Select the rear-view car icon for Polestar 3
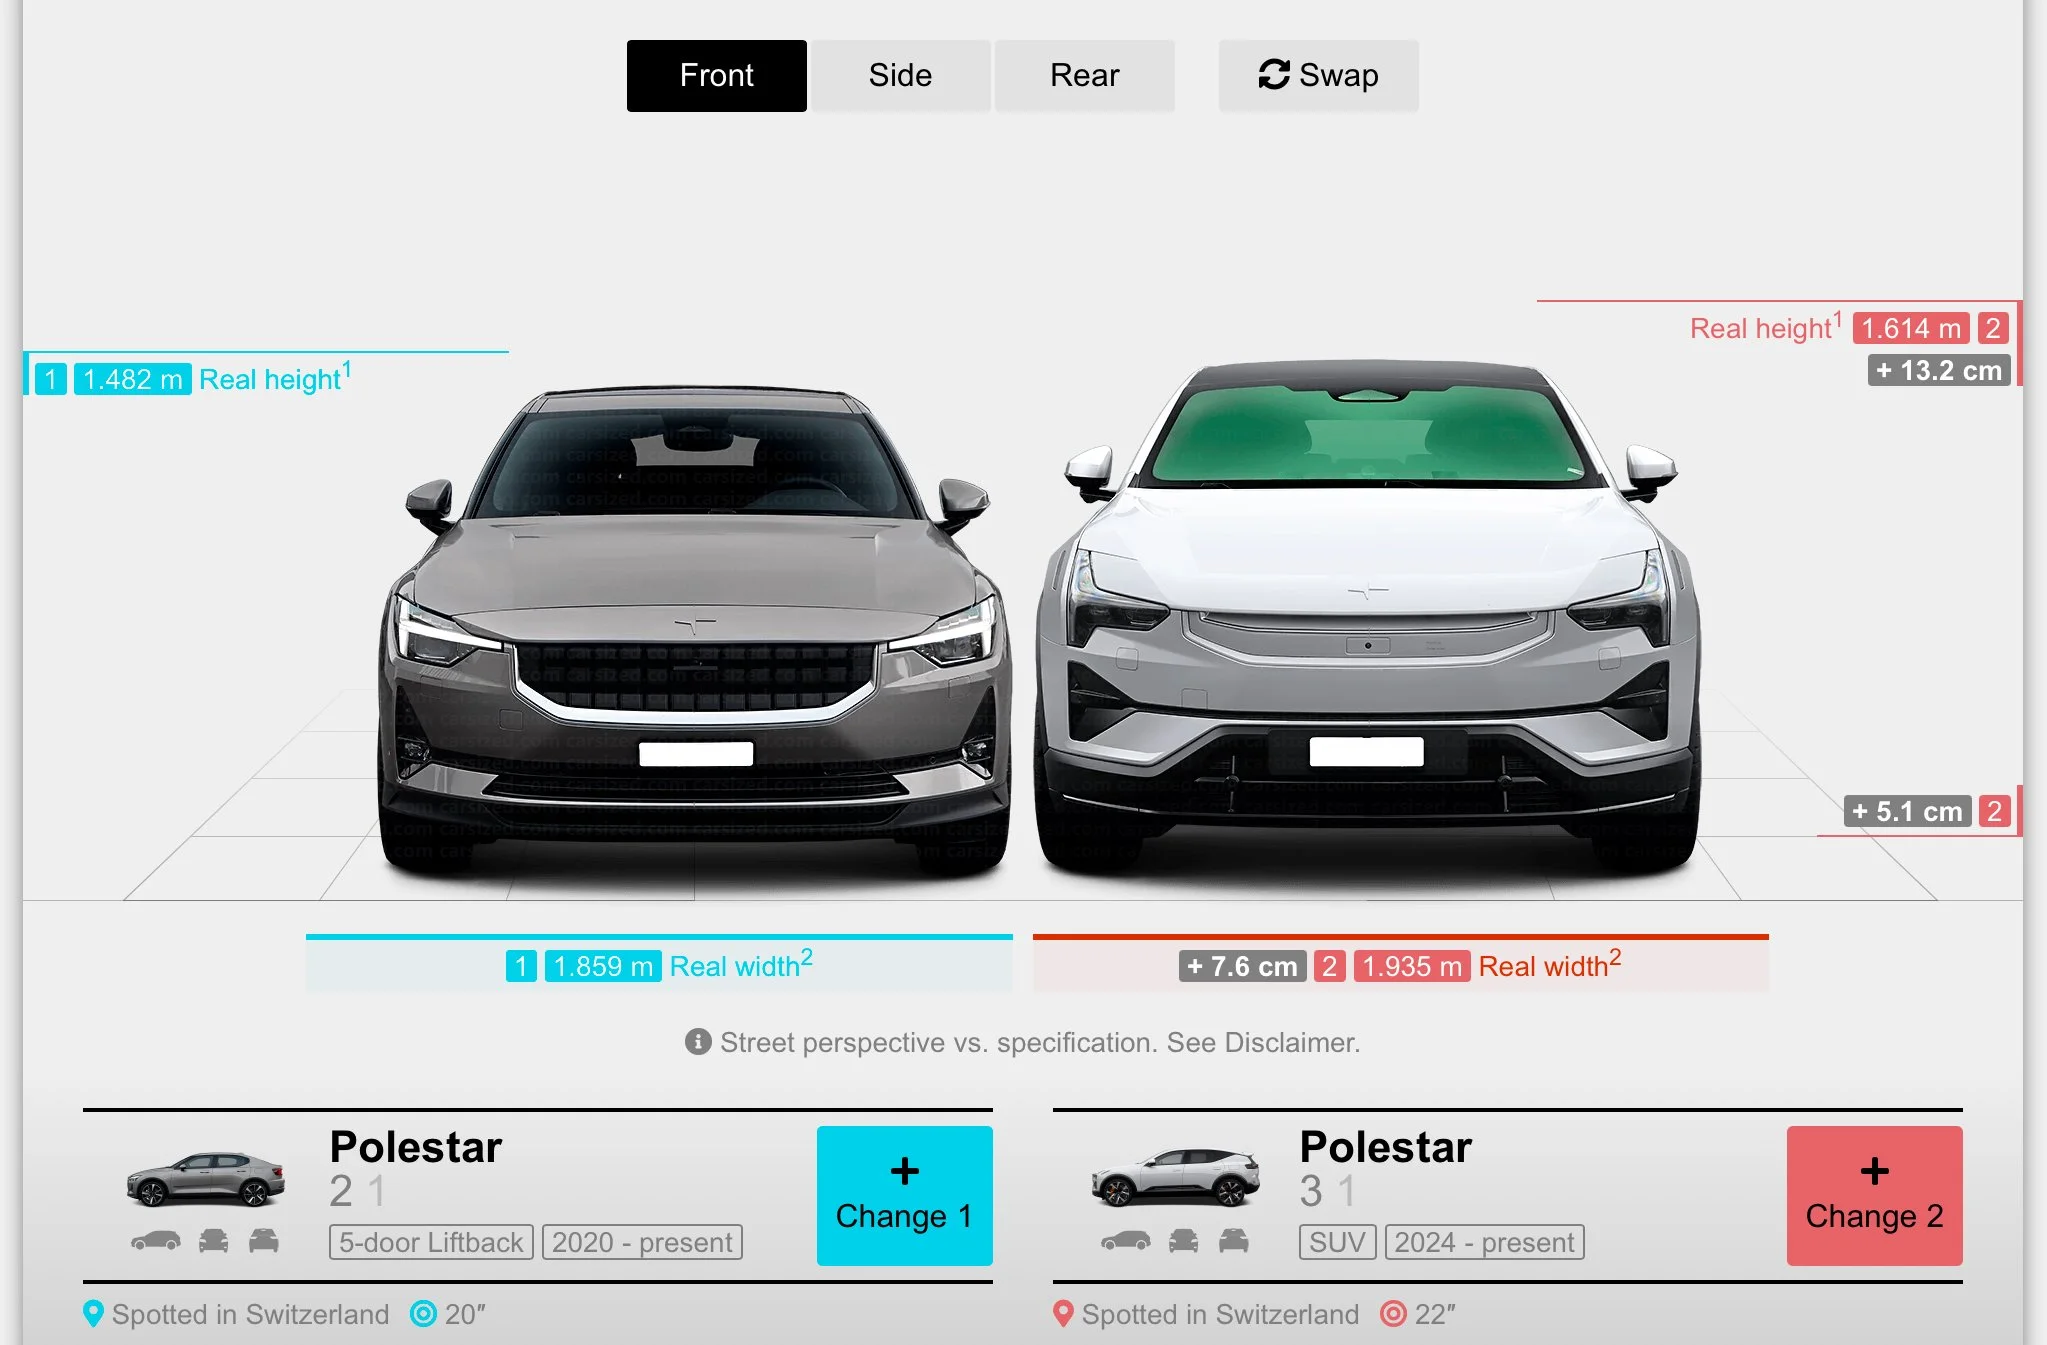This screenshot has height=1345, width=2047. [1234, 1241]
